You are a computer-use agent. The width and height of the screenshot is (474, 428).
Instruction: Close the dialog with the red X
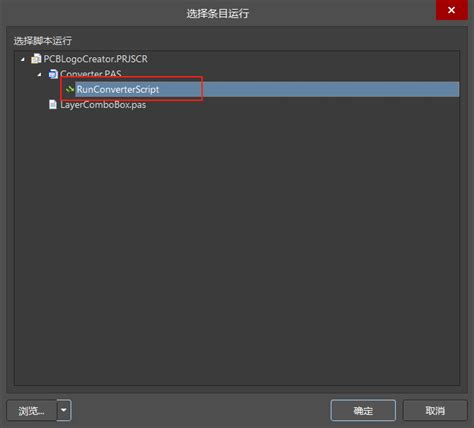(452, 10)
